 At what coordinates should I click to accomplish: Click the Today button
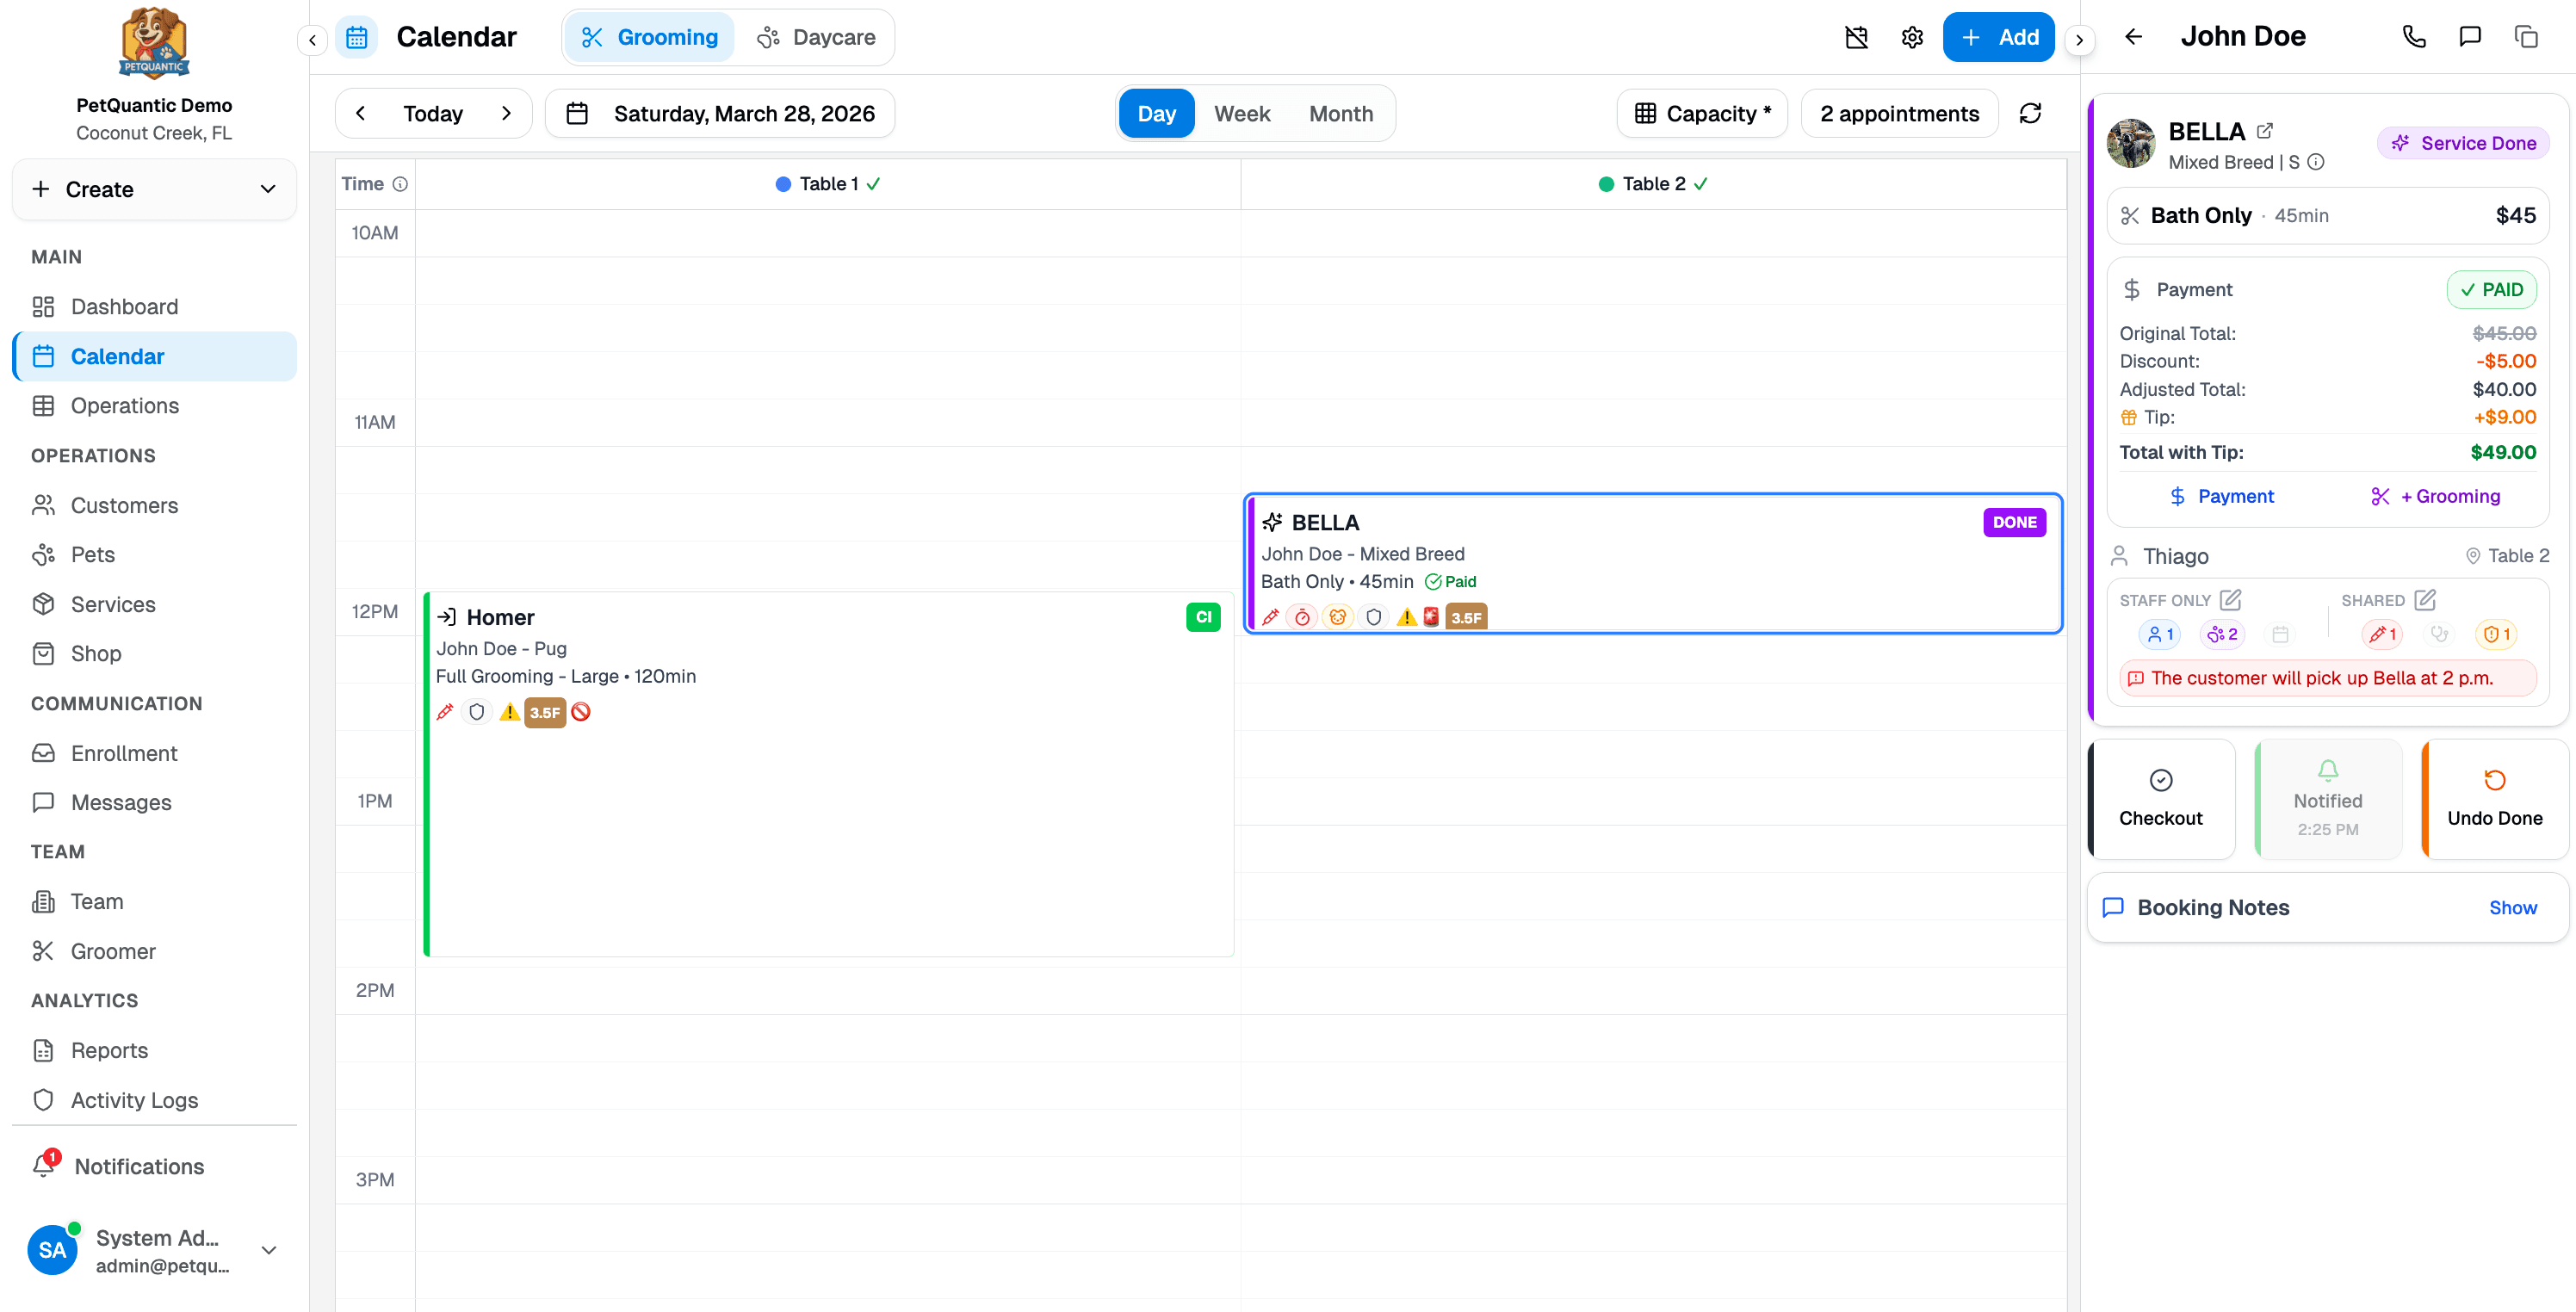(x=433, y=113)
